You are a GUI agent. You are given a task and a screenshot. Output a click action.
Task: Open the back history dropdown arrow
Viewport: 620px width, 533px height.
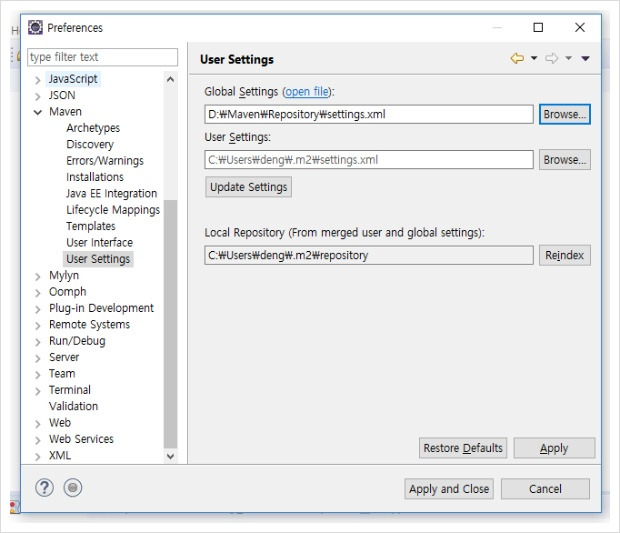pos(534,58)
